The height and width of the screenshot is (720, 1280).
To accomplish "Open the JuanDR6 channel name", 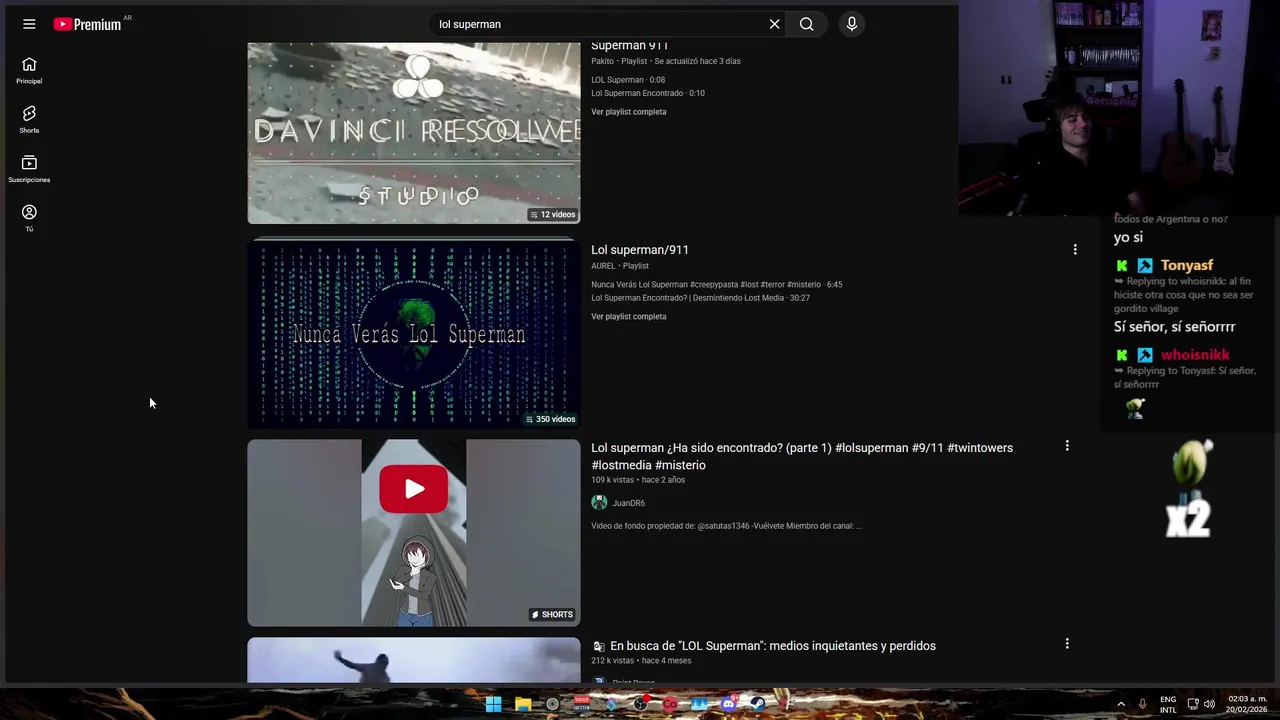I will [x=629, y=503].
